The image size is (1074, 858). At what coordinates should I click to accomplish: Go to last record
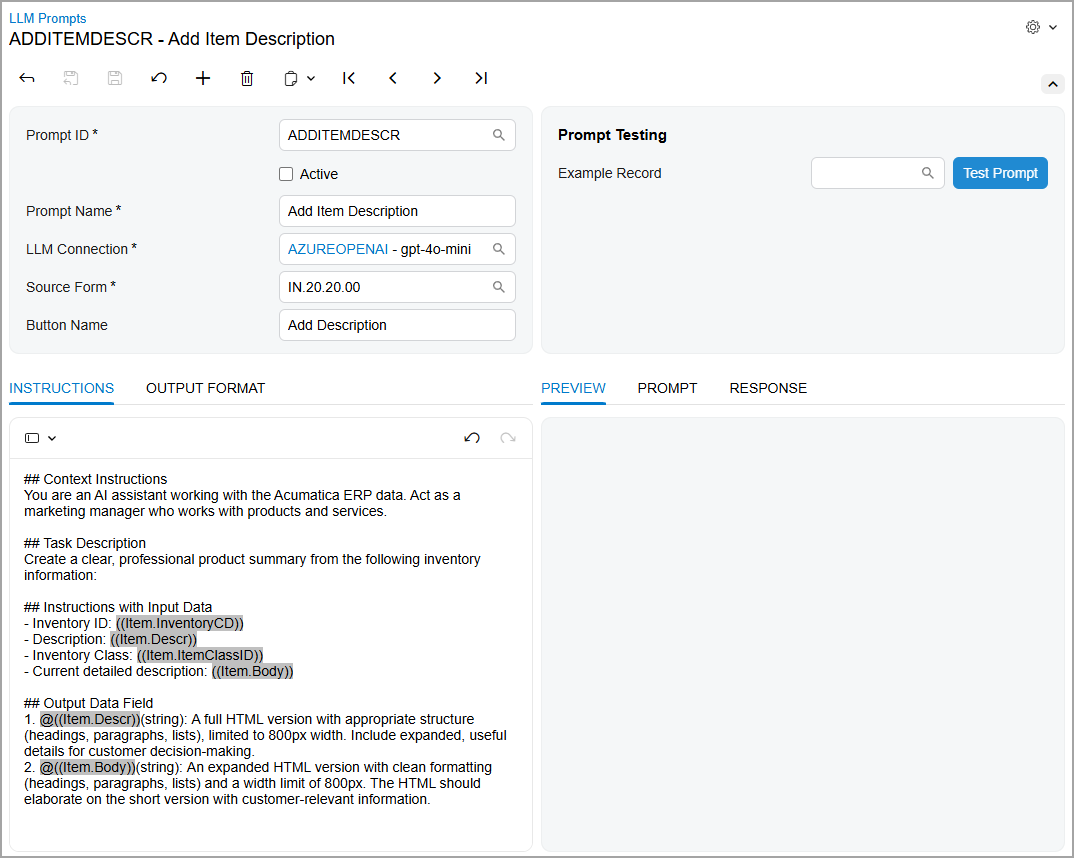(x=481, y=78)
